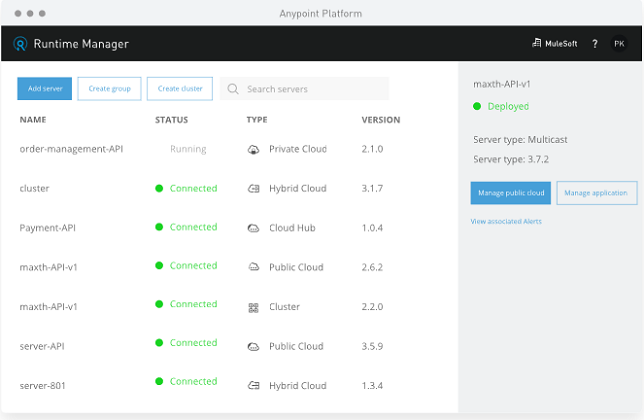Select the Payment-API server
Viewport: 644px width, 420px height.
(48, 228)
